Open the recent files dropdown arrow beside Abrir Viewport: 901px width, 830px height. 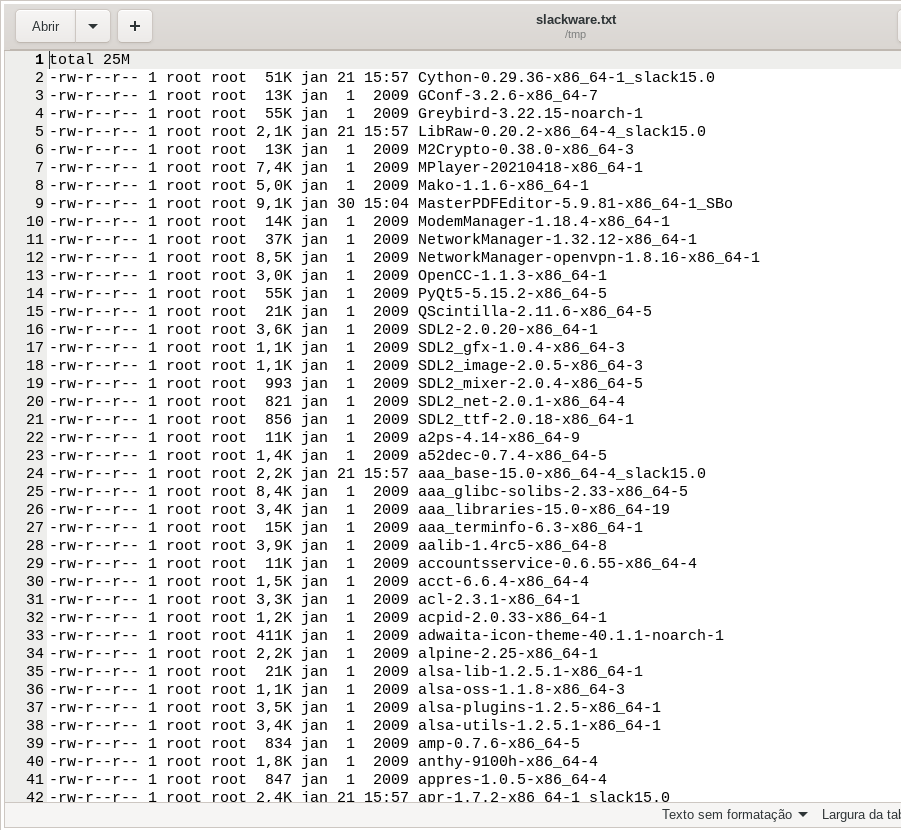point(93,26)
